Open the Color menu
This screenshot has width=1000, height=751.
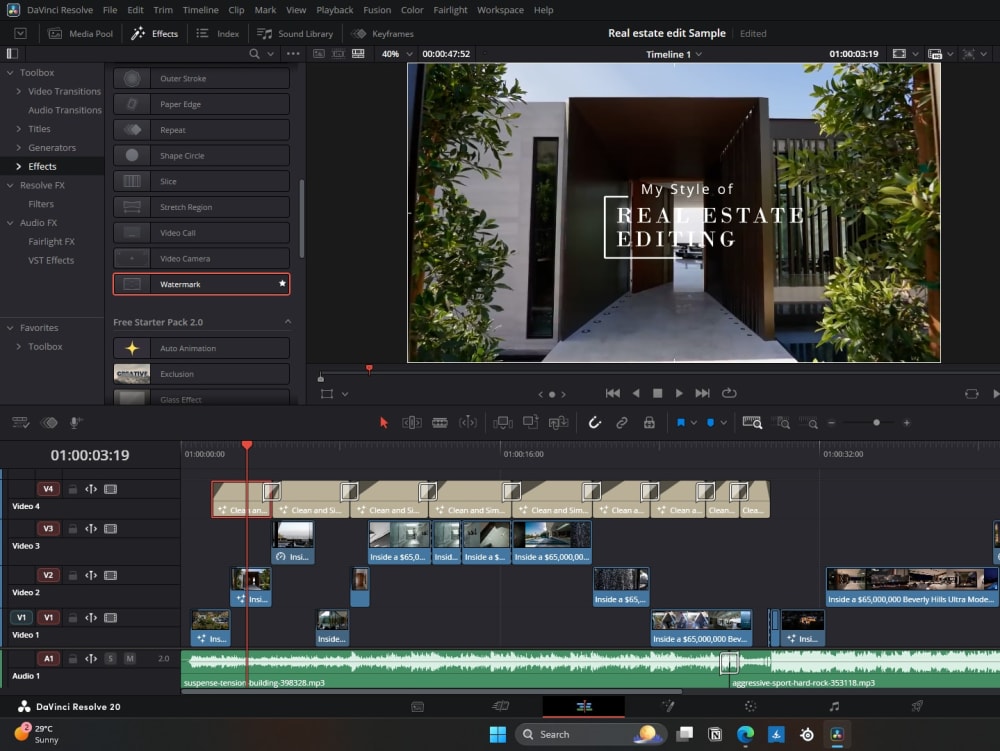point(412,10)
